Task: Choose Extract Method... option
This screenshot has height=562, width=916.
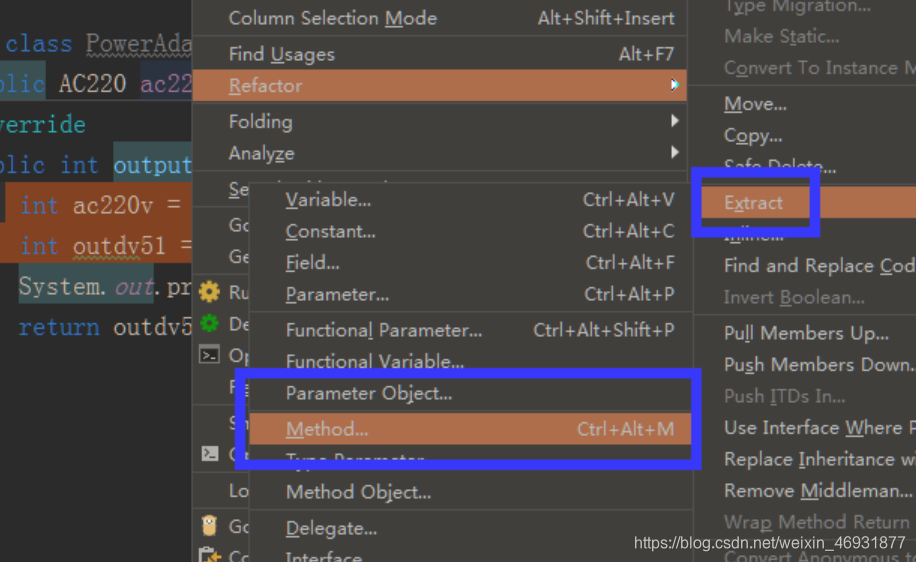Action: coord(471,429)
